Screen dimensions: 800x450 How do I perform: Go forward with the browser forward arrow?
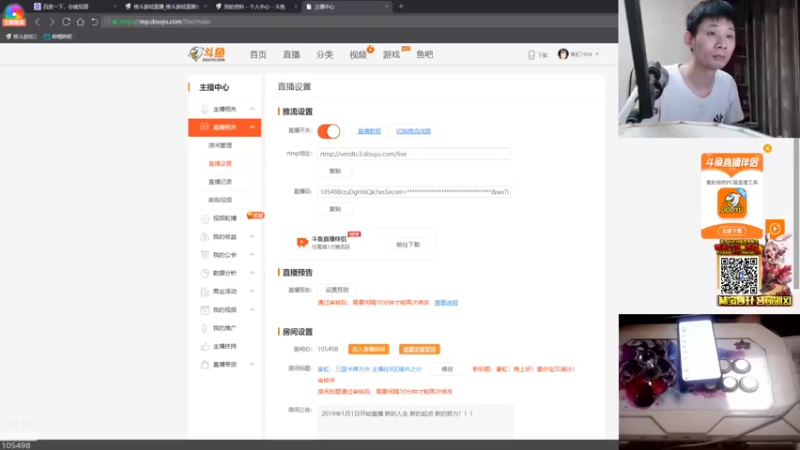52,22
